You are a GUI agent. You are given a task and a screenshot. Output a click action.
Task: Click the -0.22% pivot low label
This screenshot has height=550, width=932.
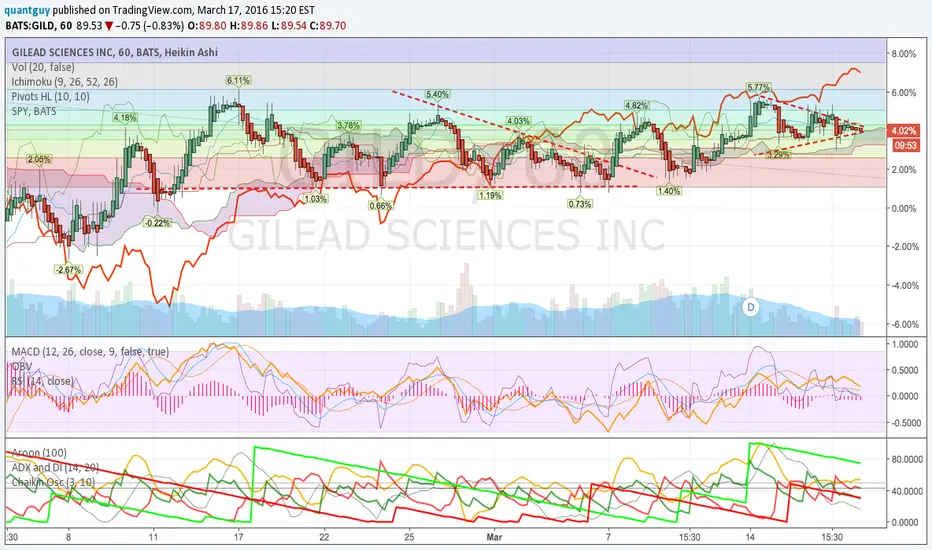coord(157,223)
